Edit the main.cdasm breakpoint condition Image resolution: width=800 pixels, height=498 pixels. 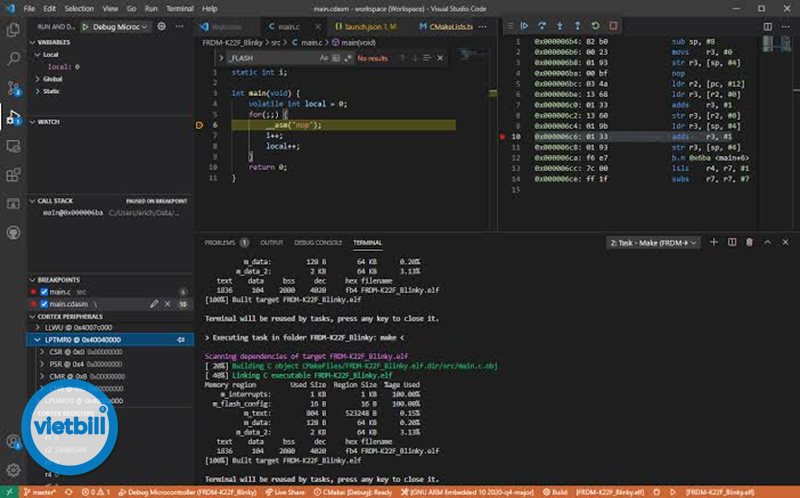(154, 304)
